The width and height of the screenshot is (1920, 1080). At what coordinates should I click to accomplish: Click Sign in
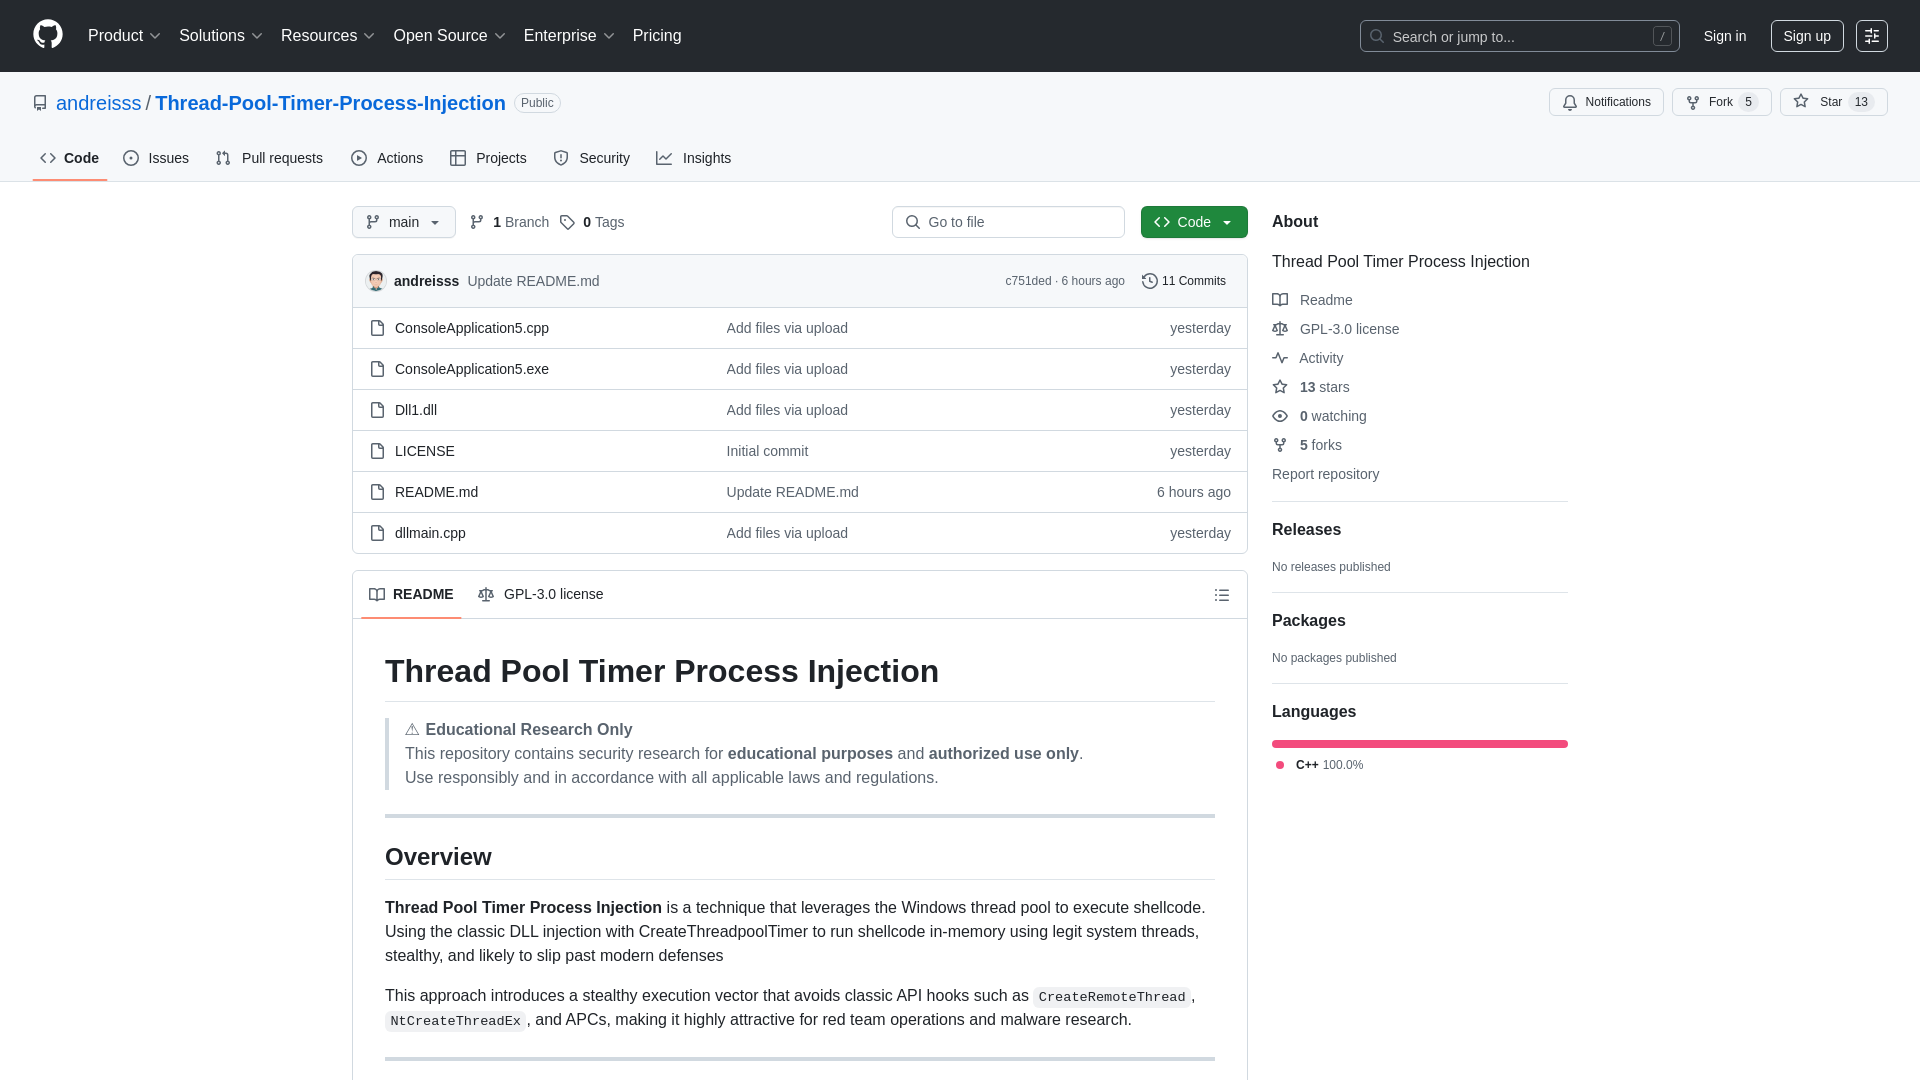click(1725, 36)
